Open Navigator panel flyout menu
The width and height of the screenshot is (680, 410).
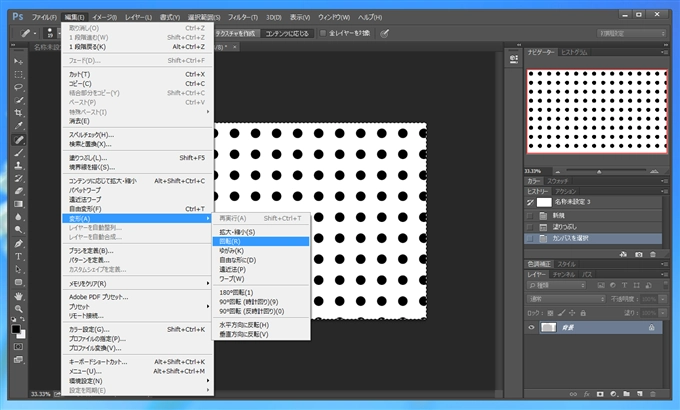(x=664, y=52)
